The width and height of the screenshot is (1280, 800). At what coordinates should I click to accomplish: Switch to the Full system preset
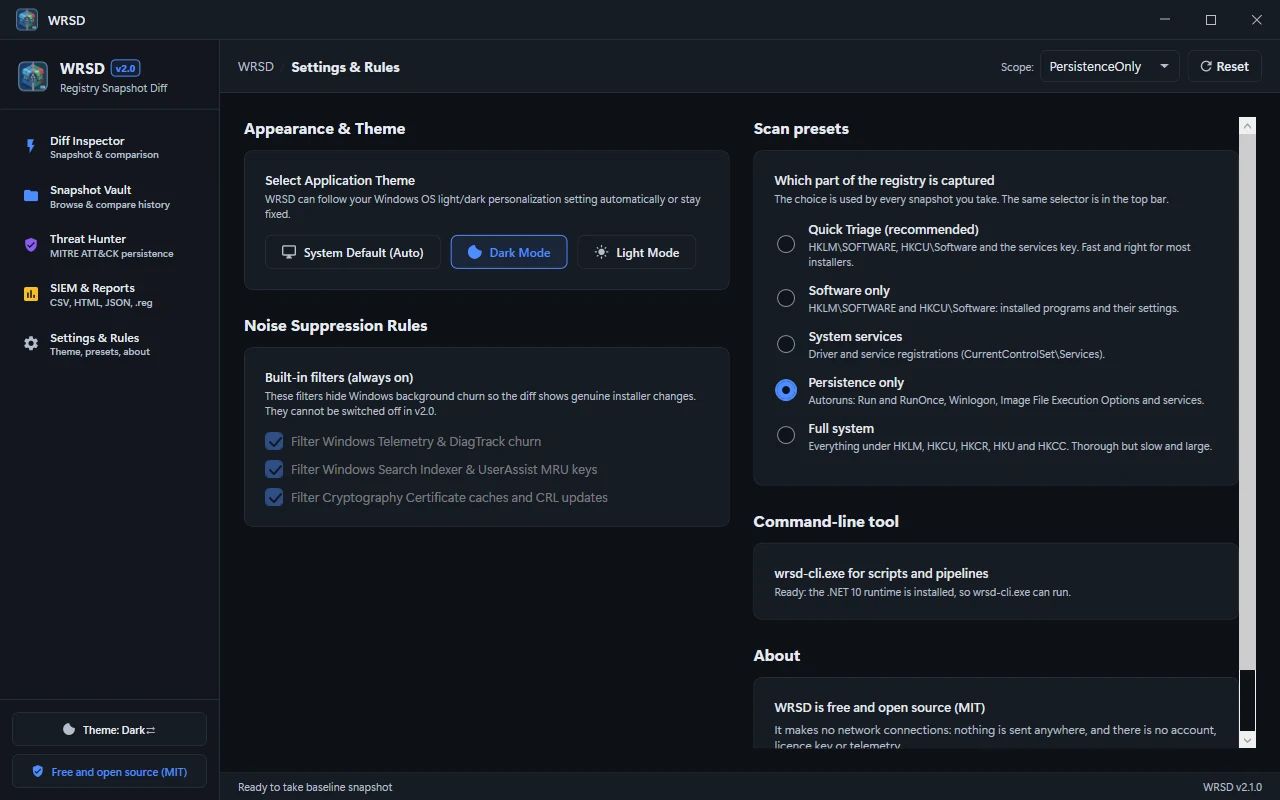786,436
